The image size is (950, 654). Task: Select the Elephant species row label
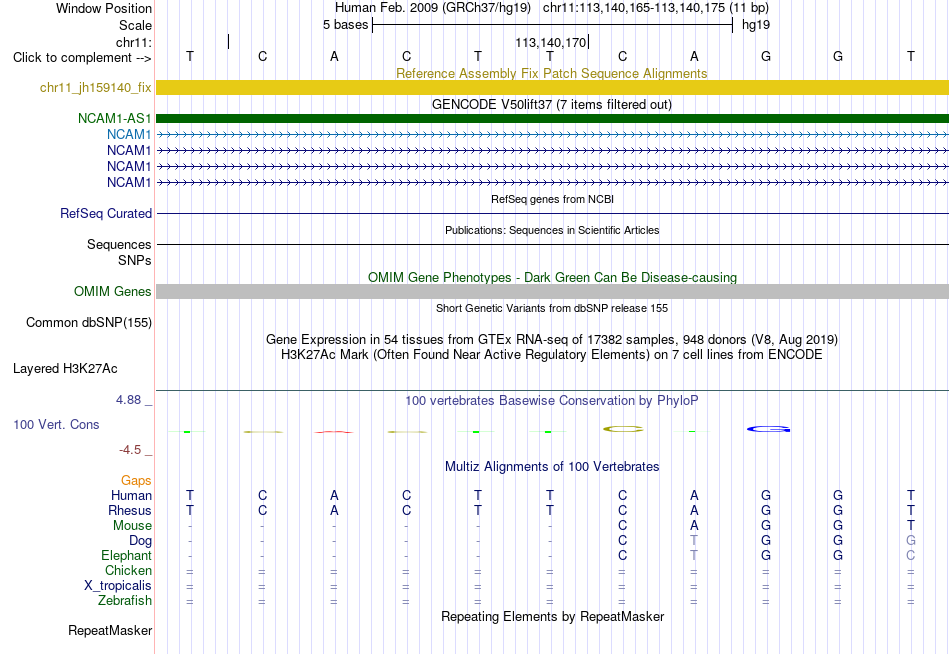coord(126,555)
